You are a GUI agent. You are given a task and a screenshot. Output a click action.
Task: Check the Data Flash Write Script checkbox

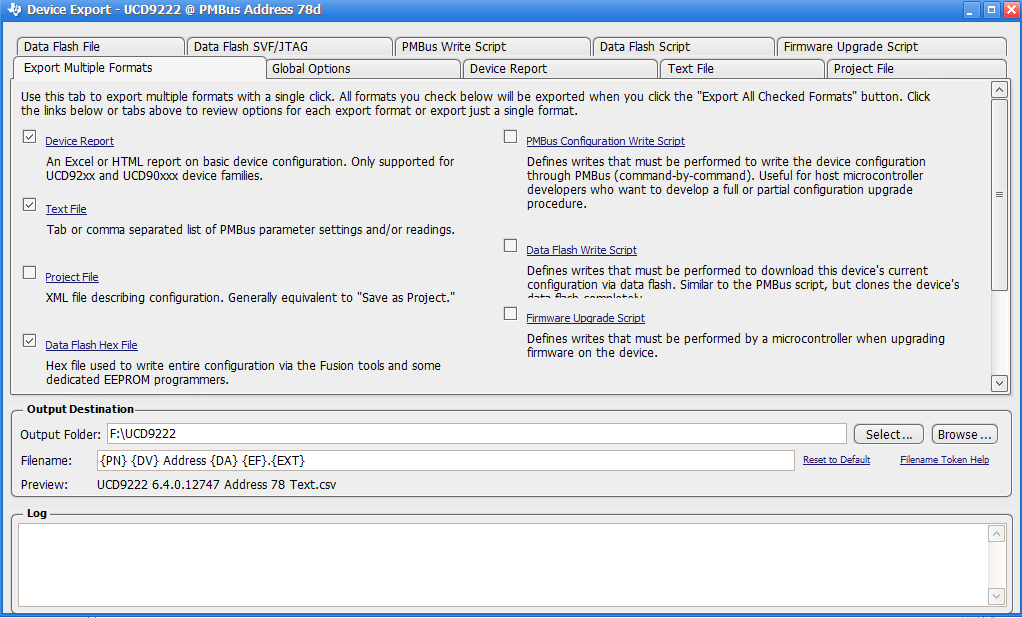[x=510, y=245]
